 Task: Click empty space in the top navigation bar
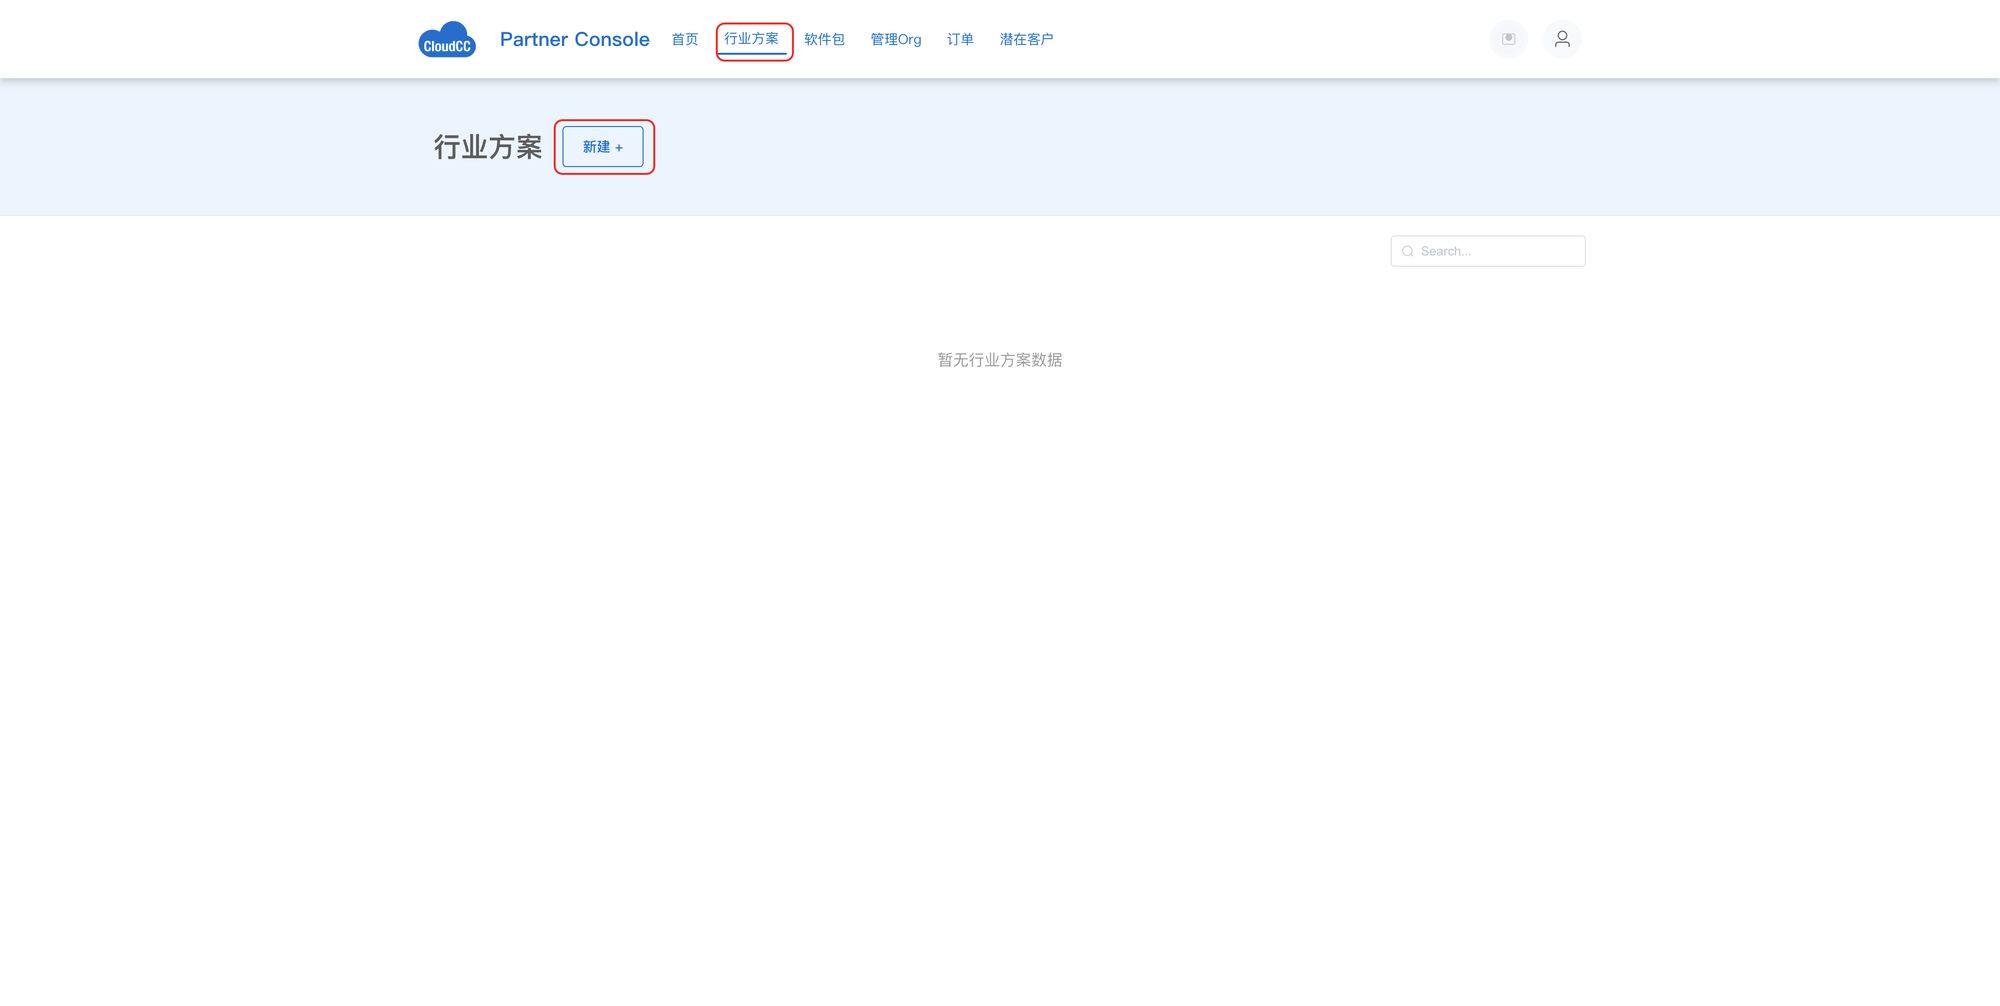point(1270,40)
